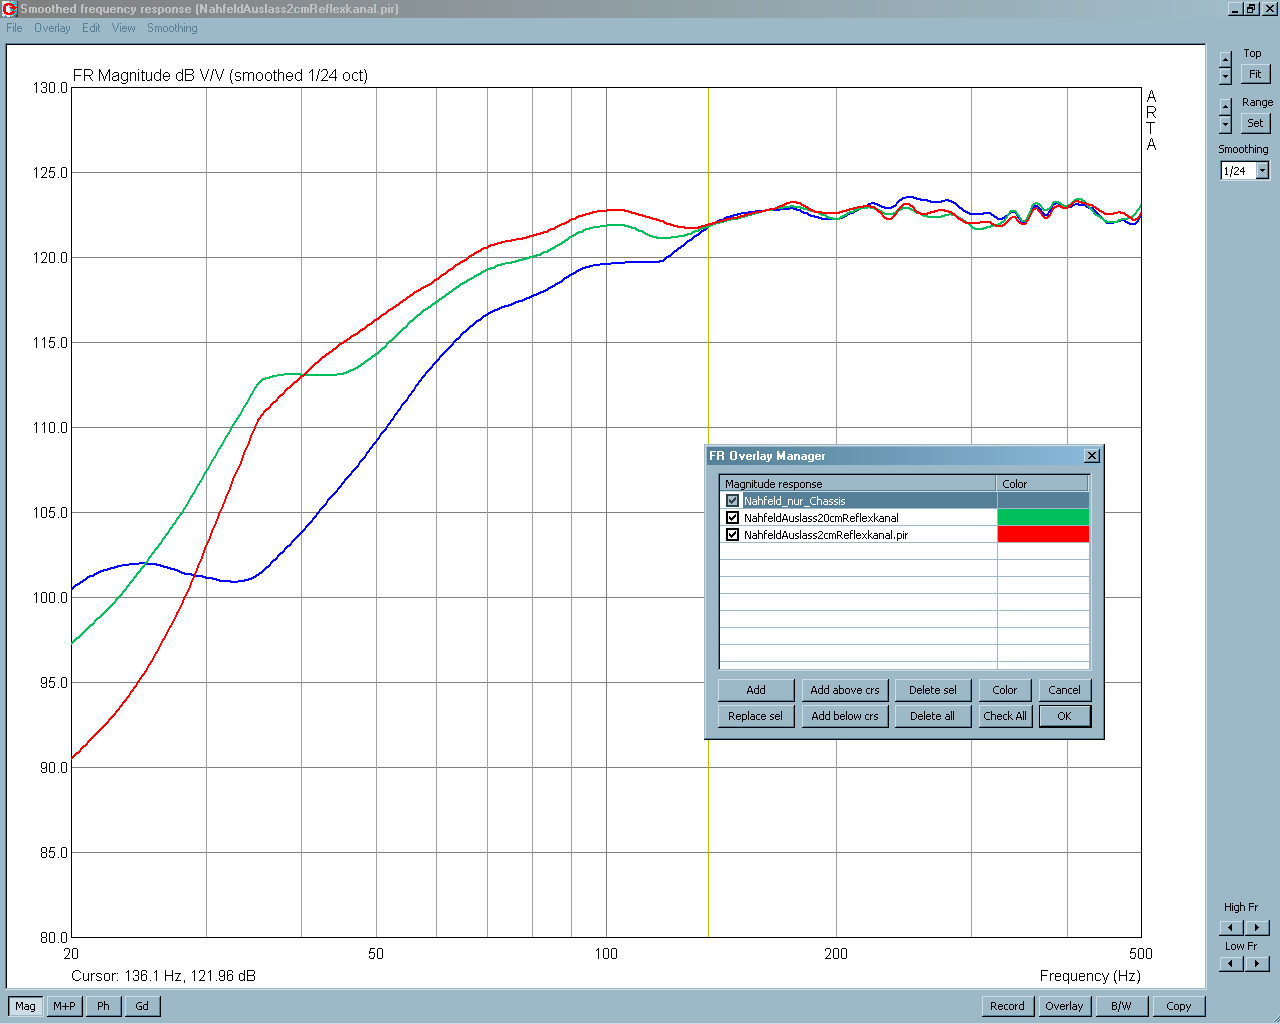Switch to Gd group delay view
The image size is (1280, 1024).
coord(142,1006)
